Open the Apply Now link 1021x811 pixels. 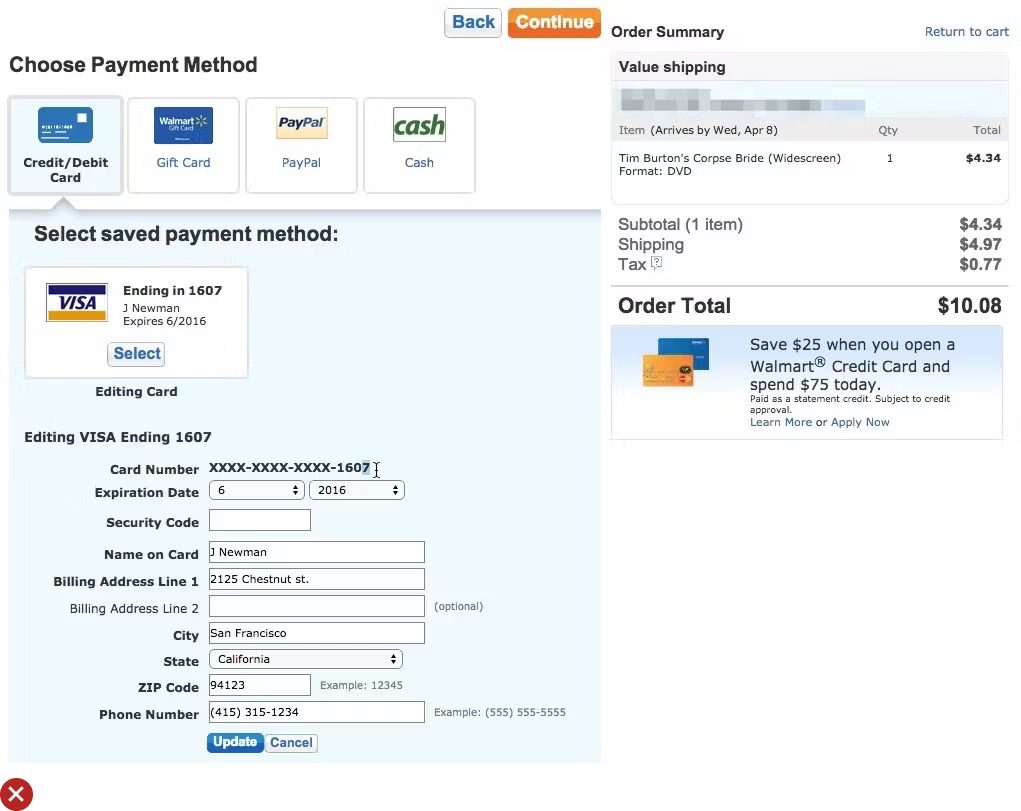click(x=860, y=422)
